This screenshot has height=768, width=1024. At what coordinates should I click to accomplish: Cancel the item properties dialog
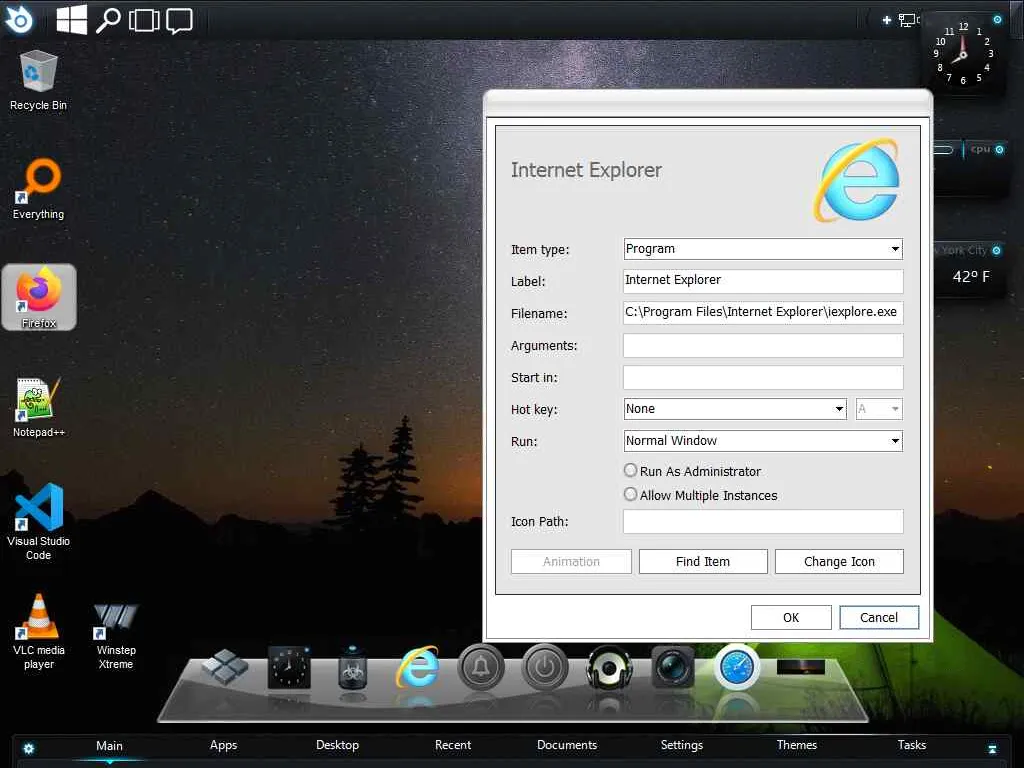(879, 618)
